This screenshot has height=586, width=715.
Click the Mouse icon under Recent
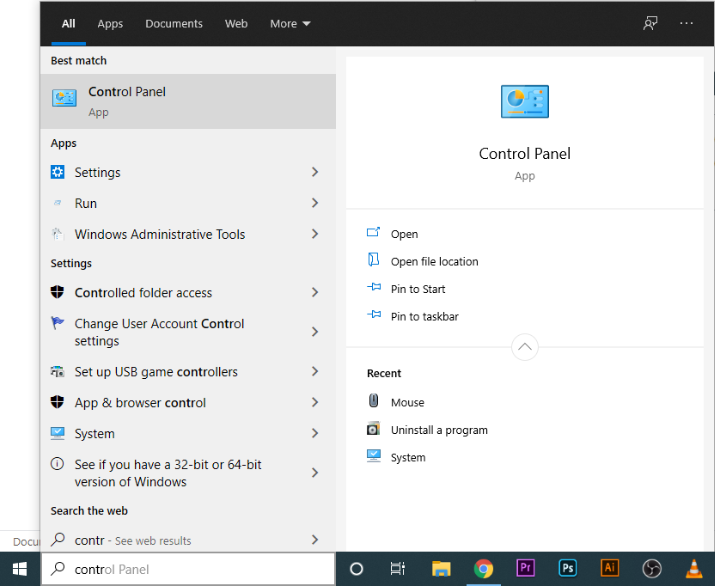373,400
